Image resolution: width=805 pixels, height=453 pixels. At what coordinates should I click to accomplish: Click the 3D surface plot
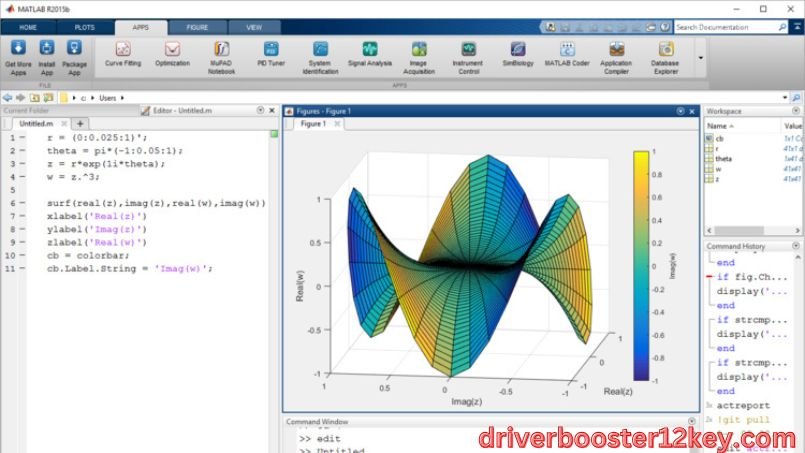[x=470, y=265]
